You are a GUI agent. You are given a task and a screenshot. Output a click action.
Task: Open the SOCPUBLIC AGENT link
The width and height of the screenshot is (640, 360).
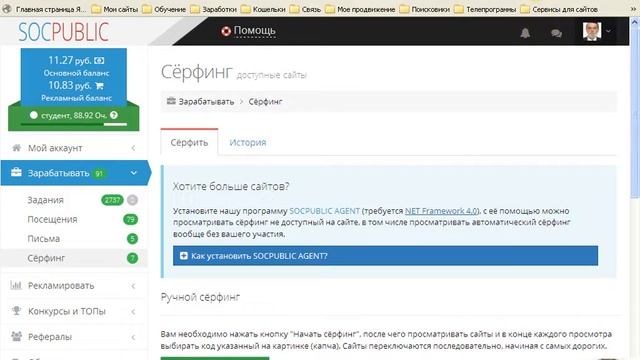tap(324, 211)
